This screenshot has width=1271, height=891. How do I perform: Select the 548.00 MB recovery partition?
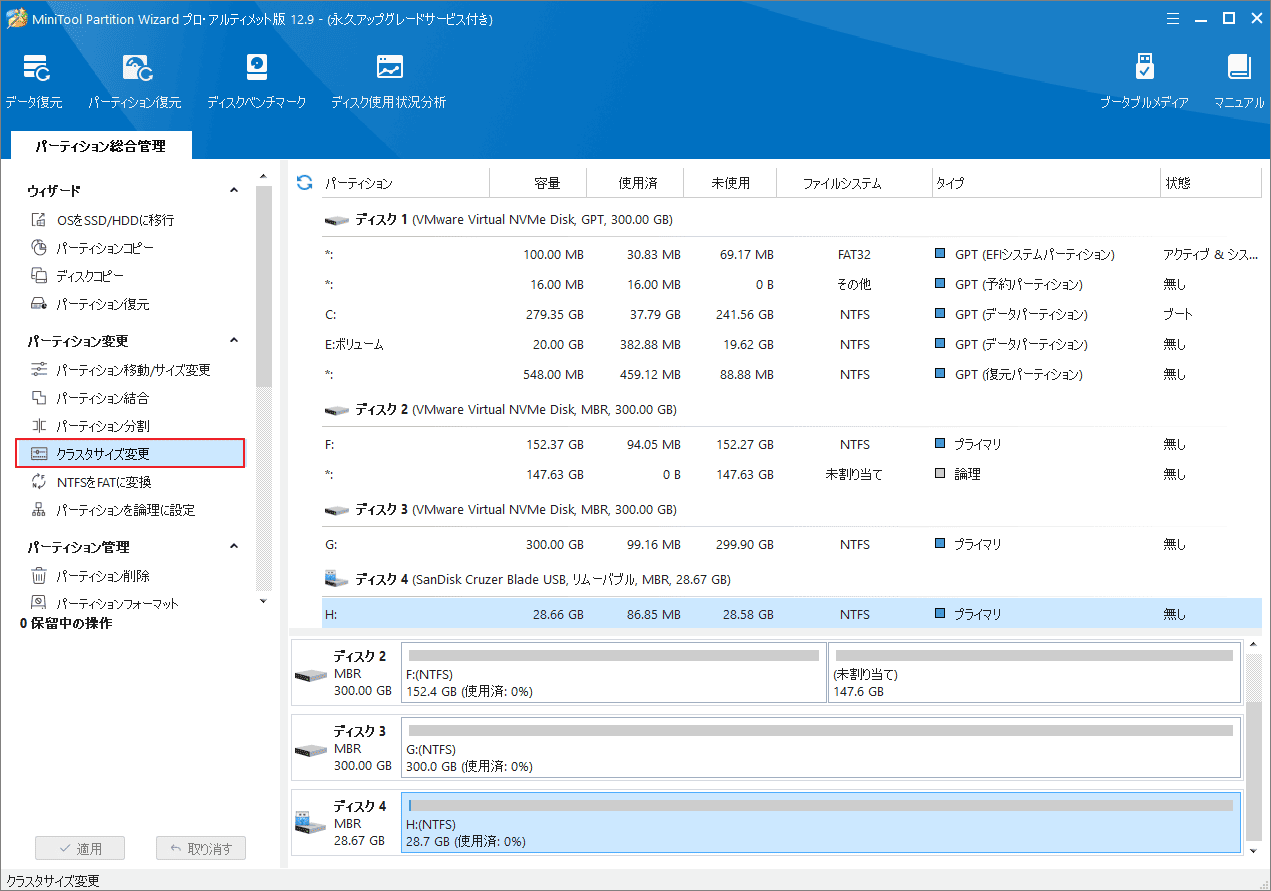pos(792,374)
